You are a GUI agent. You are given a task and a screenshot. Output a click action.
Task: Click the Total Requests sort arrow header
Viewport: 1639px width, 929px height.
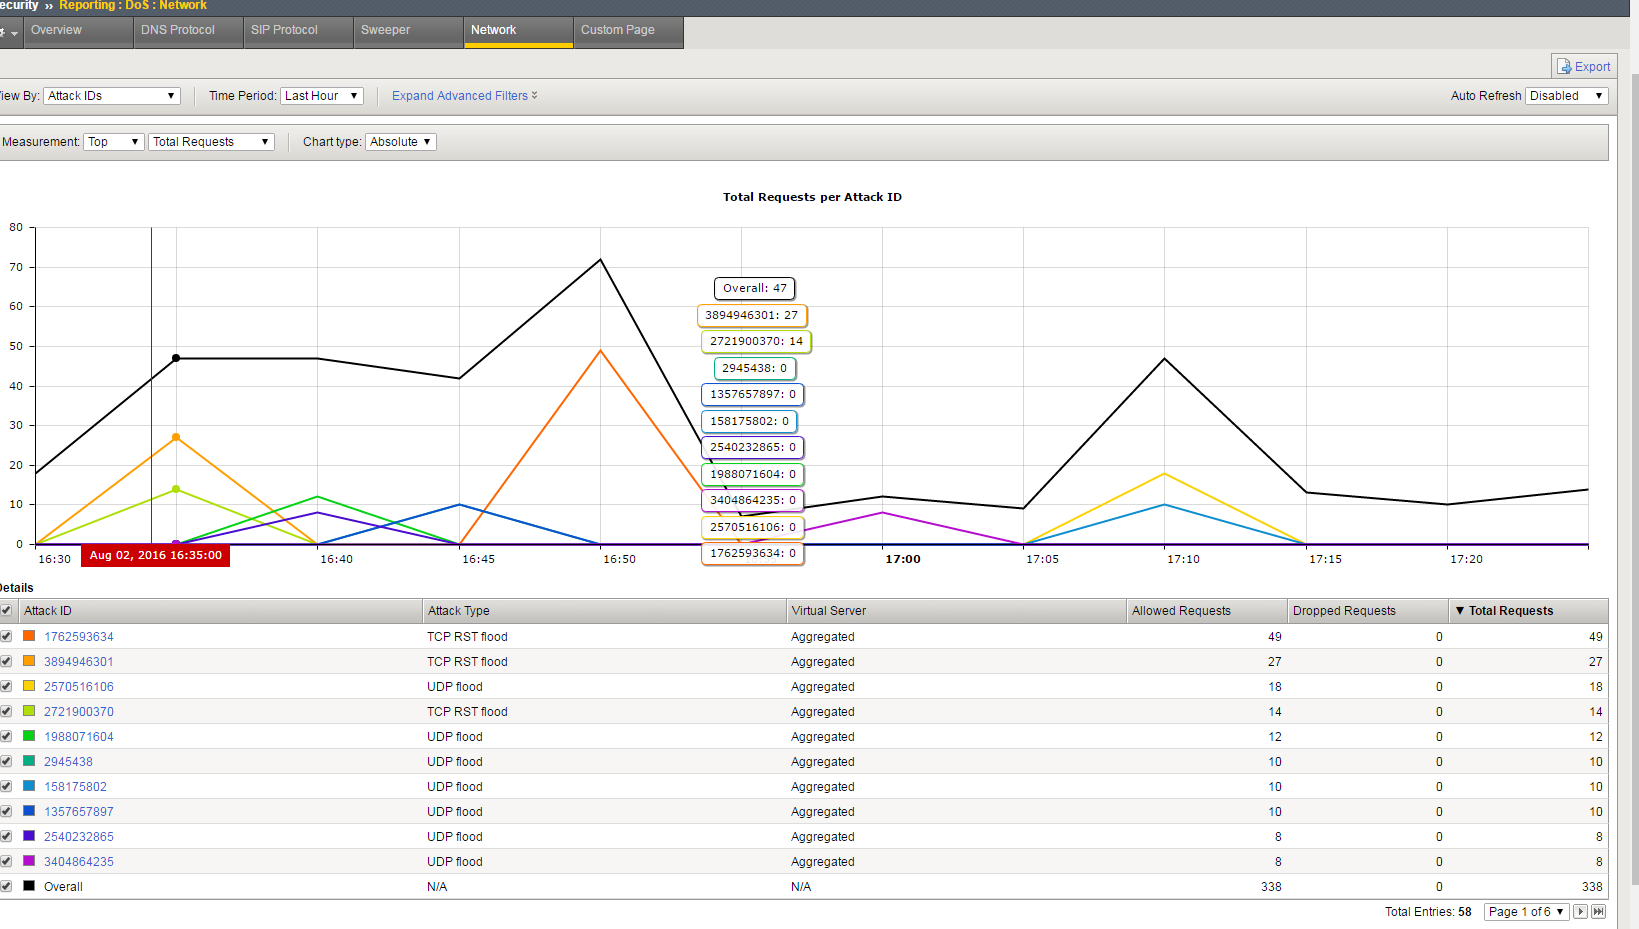1460,611
